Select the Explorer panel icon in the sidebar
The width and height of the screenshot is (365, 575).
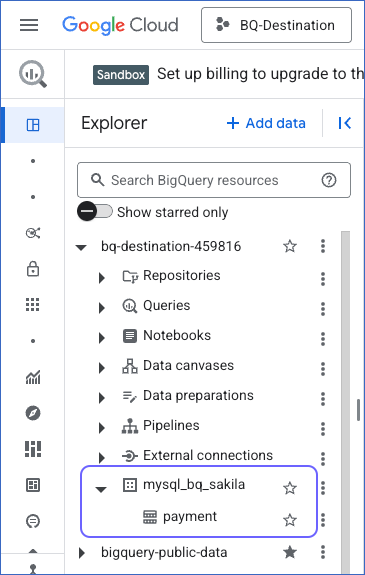click(33, 125)
